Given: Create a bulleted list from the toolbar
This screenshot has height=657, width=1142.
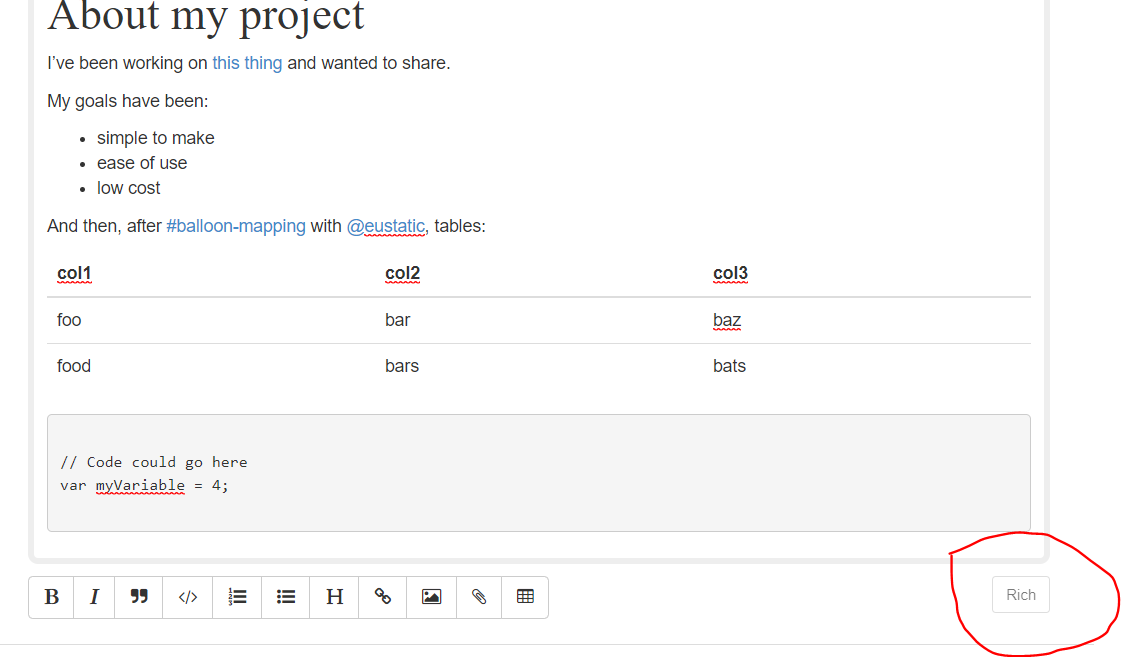Looking at the screenshot, I should coord(285,597).
